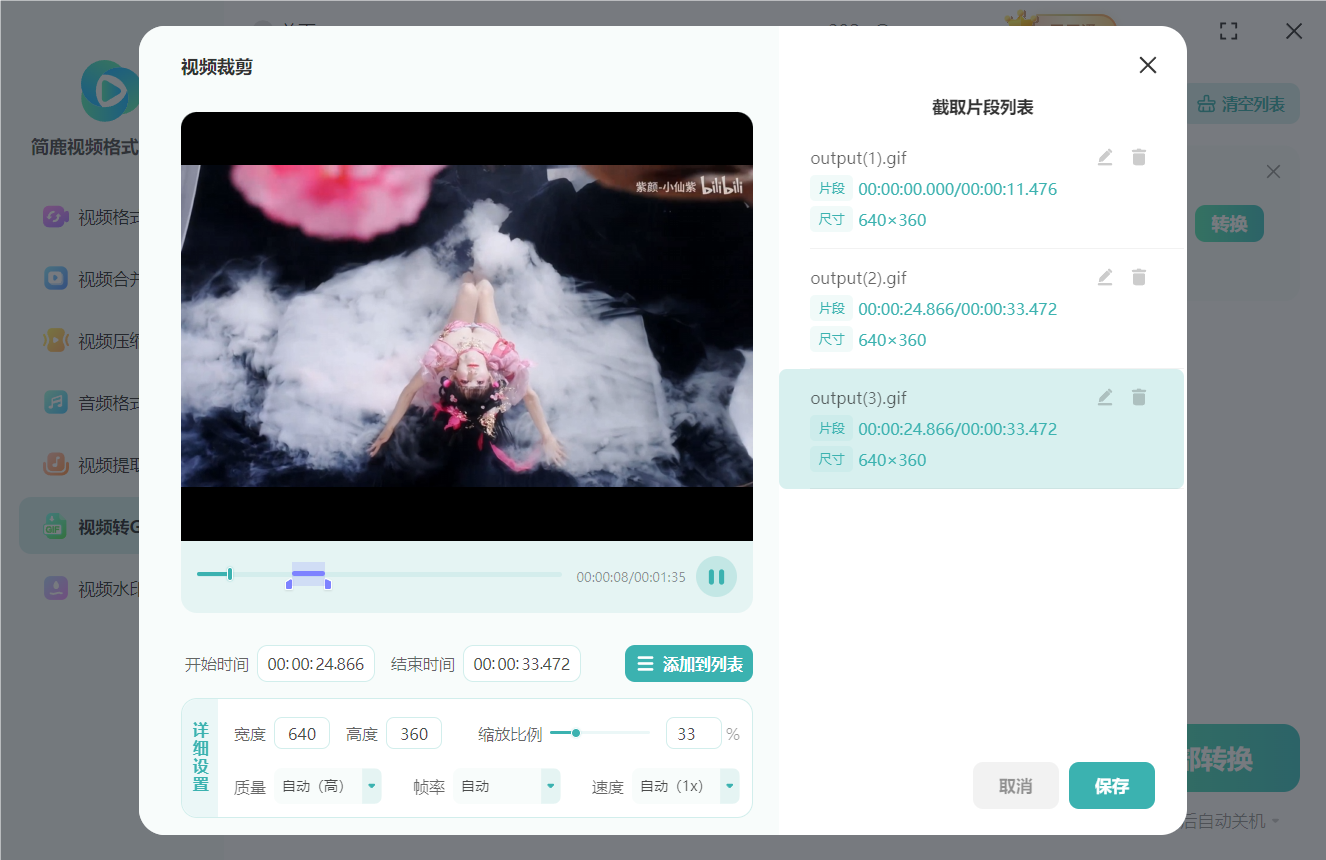Click the 缩放比例 scale slider handle
The height and width of the screenshot is (860, 1326).
(x=576, y=733)
